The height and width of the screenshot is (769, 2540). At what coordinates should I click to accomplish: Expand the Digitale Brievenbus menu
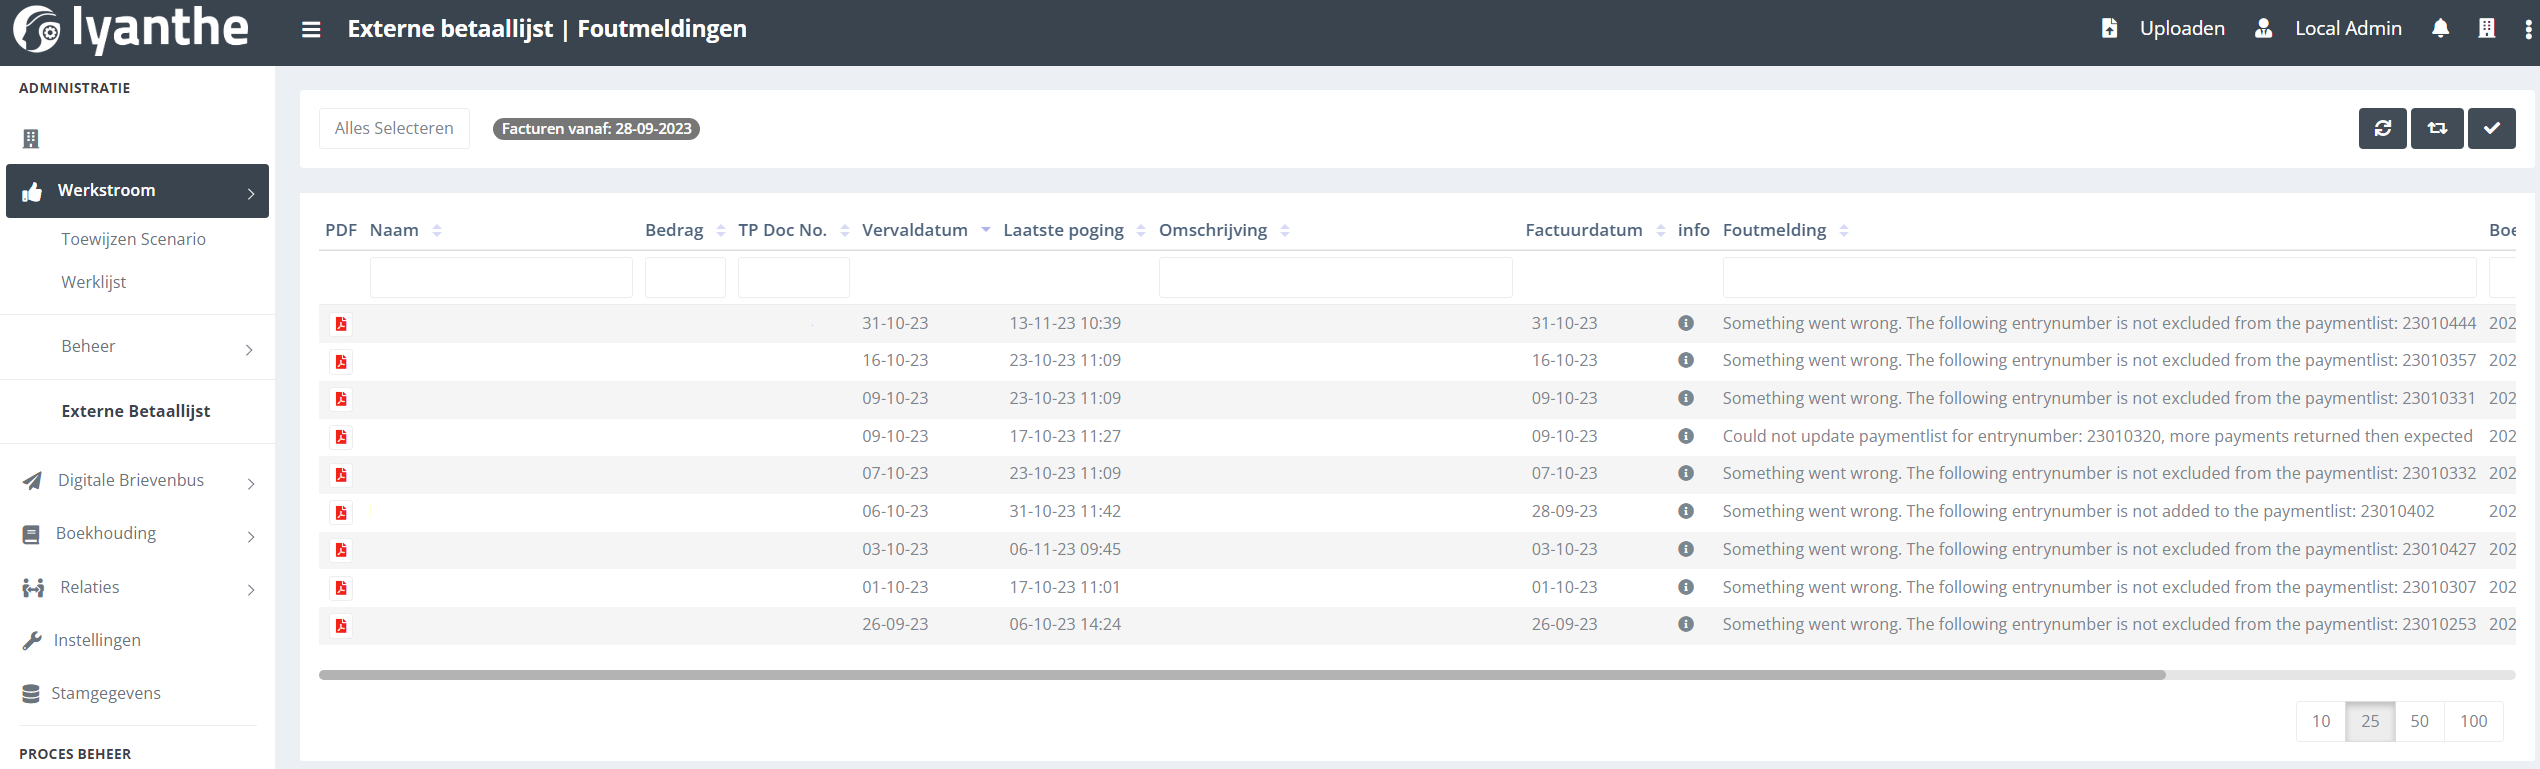(x=137, y=481)
